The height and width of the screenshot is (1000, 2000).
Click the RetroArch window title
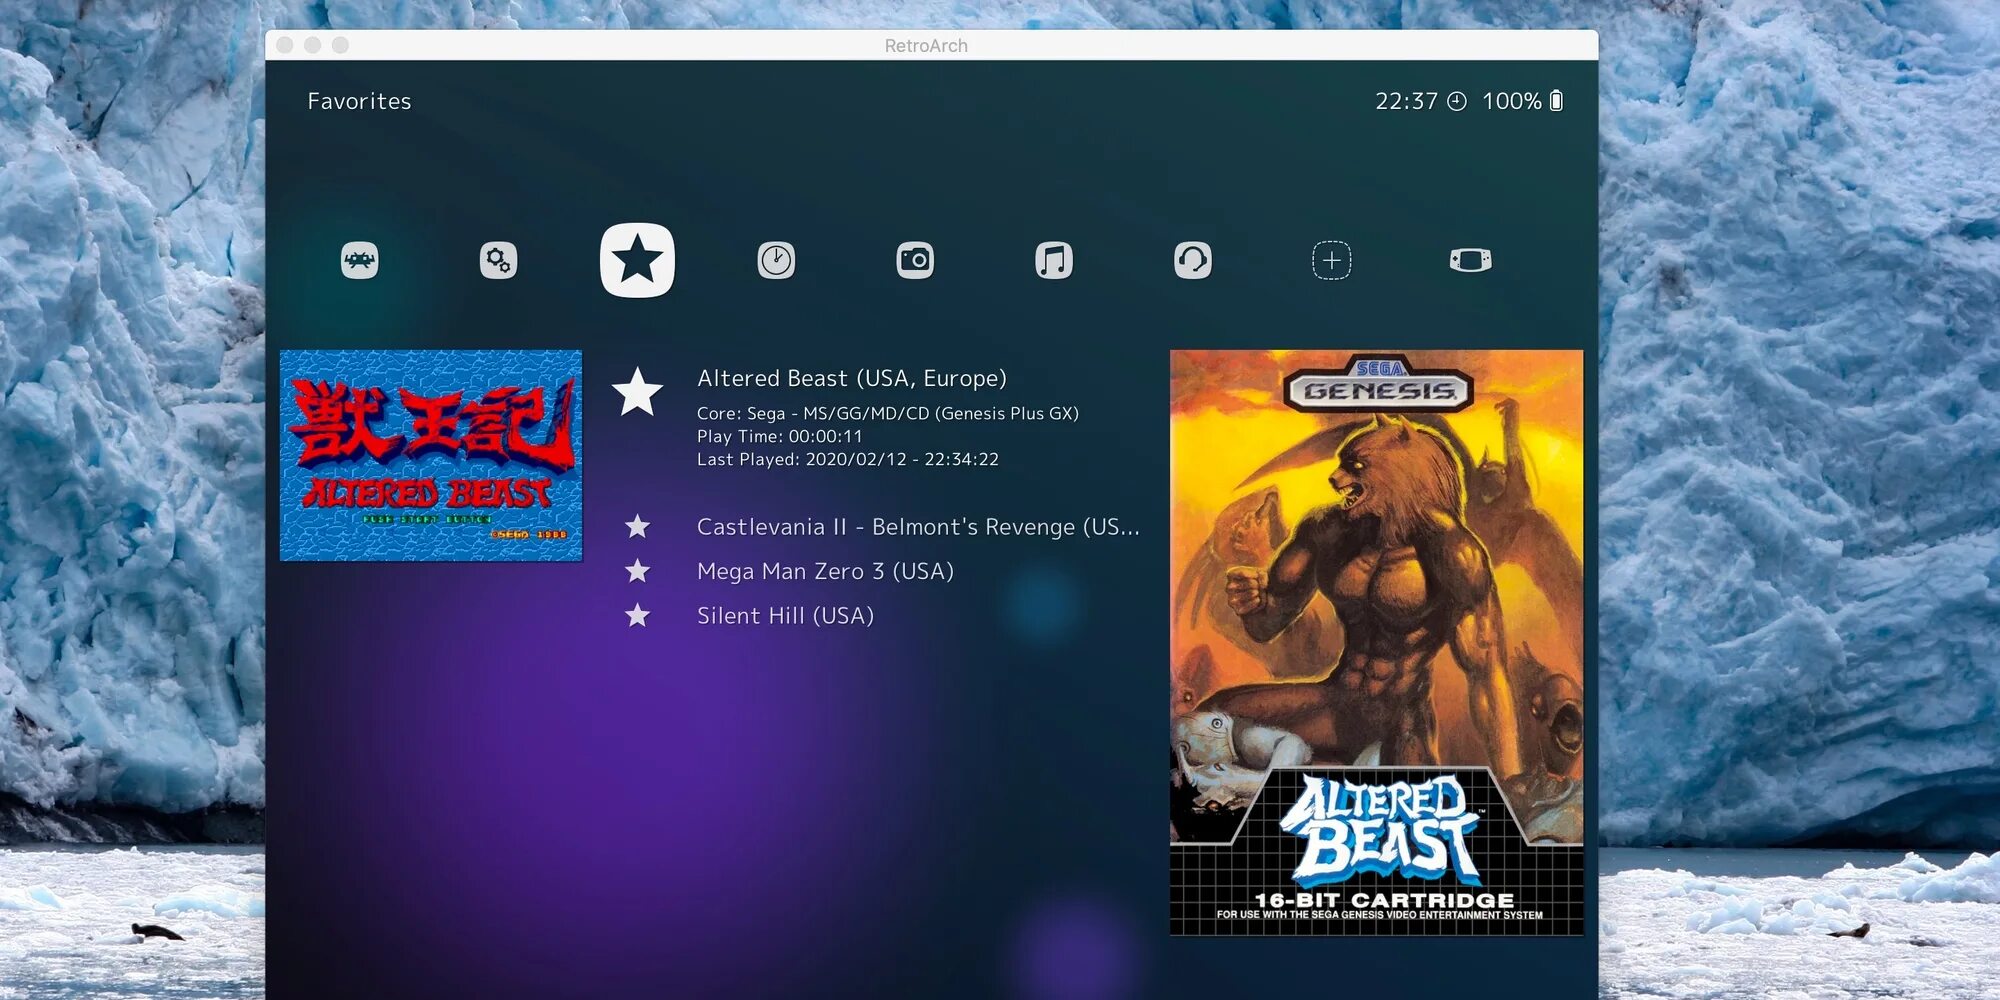[x=926, y=46]
